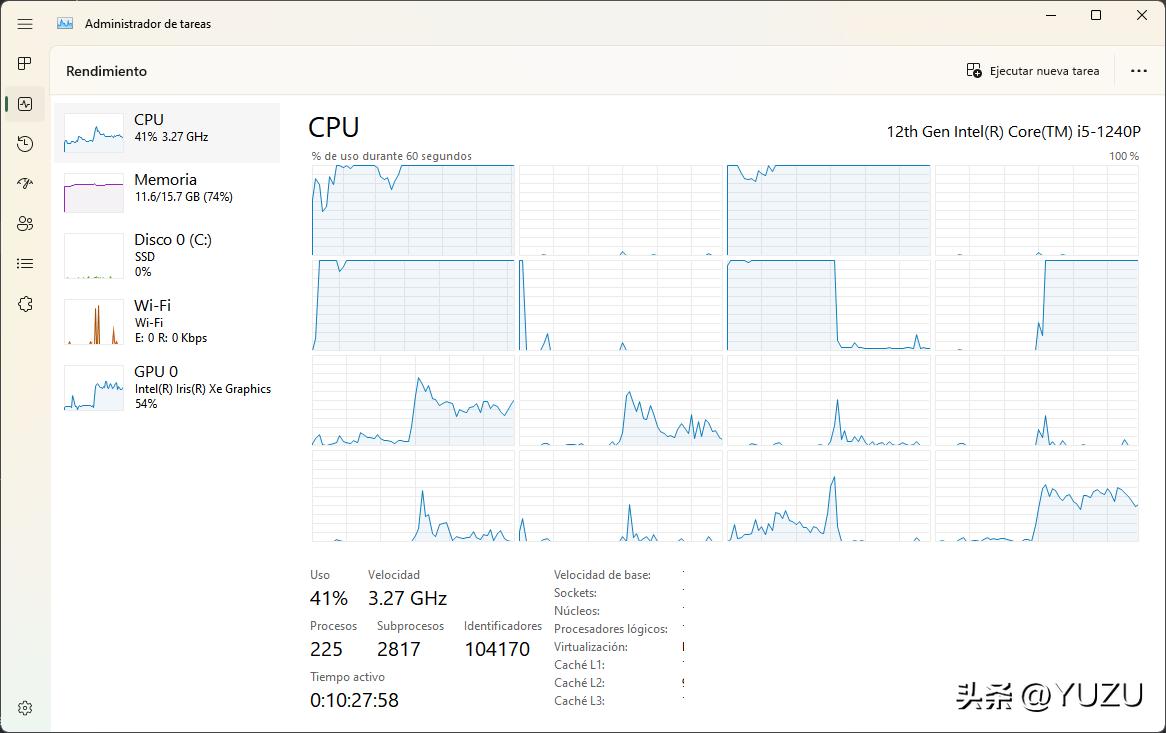Maximize the Task Manager window

coord(1096,15)
